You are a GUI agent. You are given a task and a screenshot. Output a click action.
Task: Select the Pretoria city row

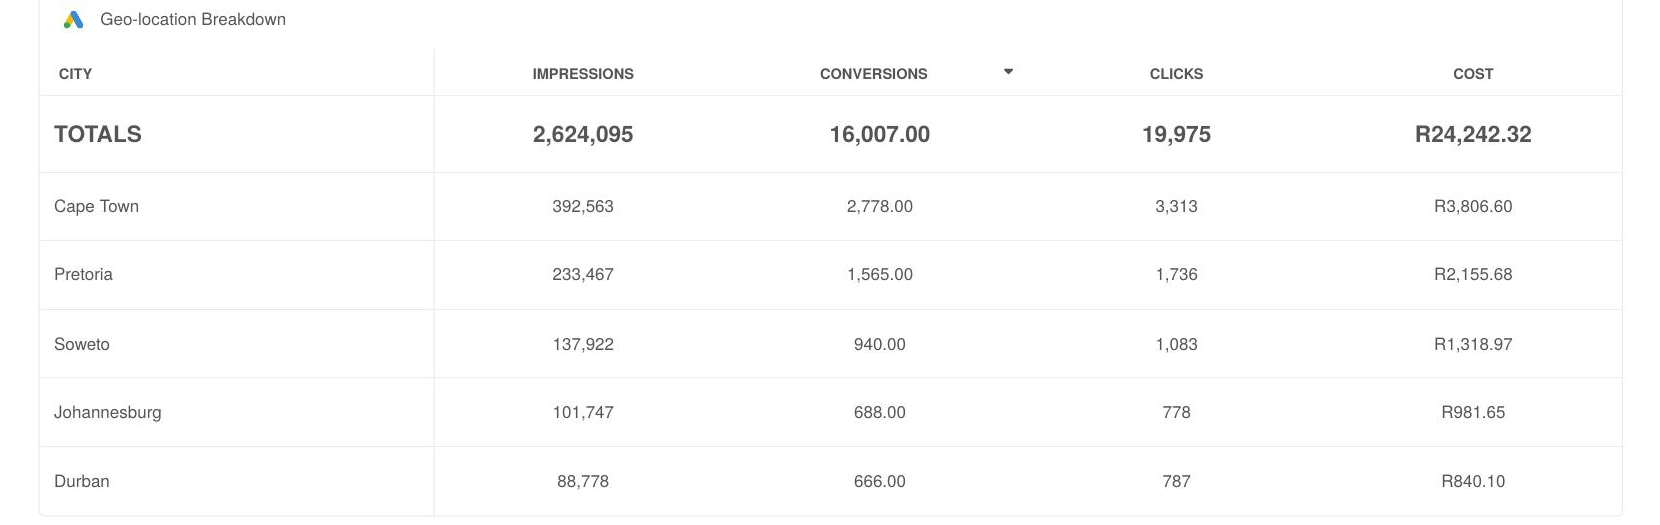click(830, 275)
